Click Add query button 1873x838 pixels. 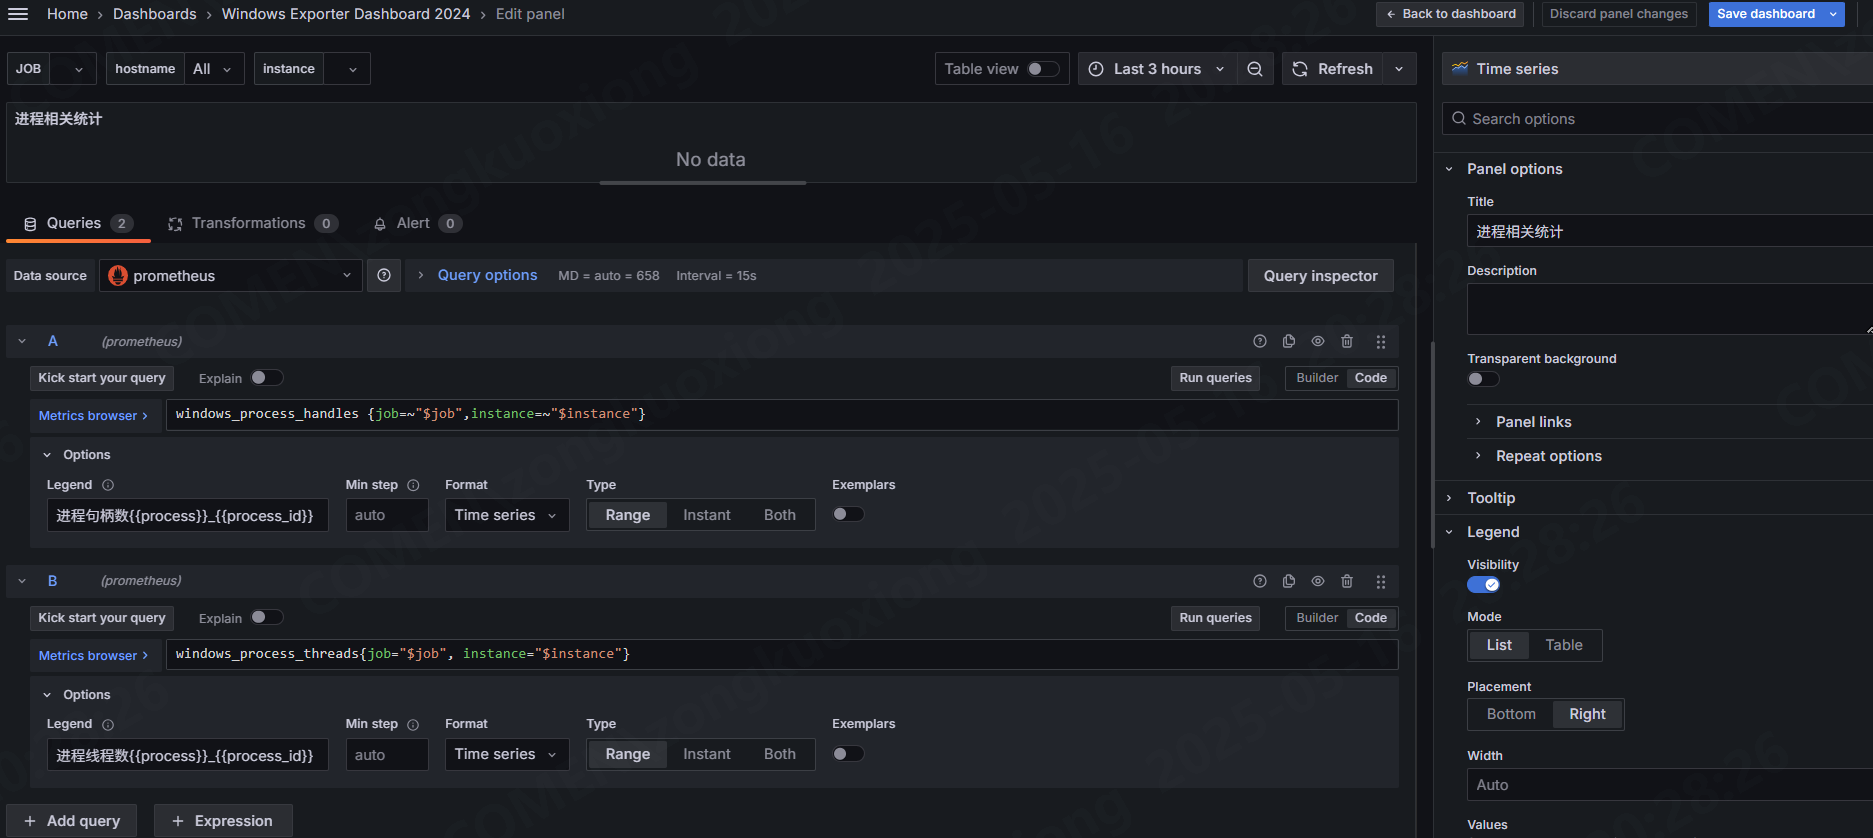[x=72, y=821]
